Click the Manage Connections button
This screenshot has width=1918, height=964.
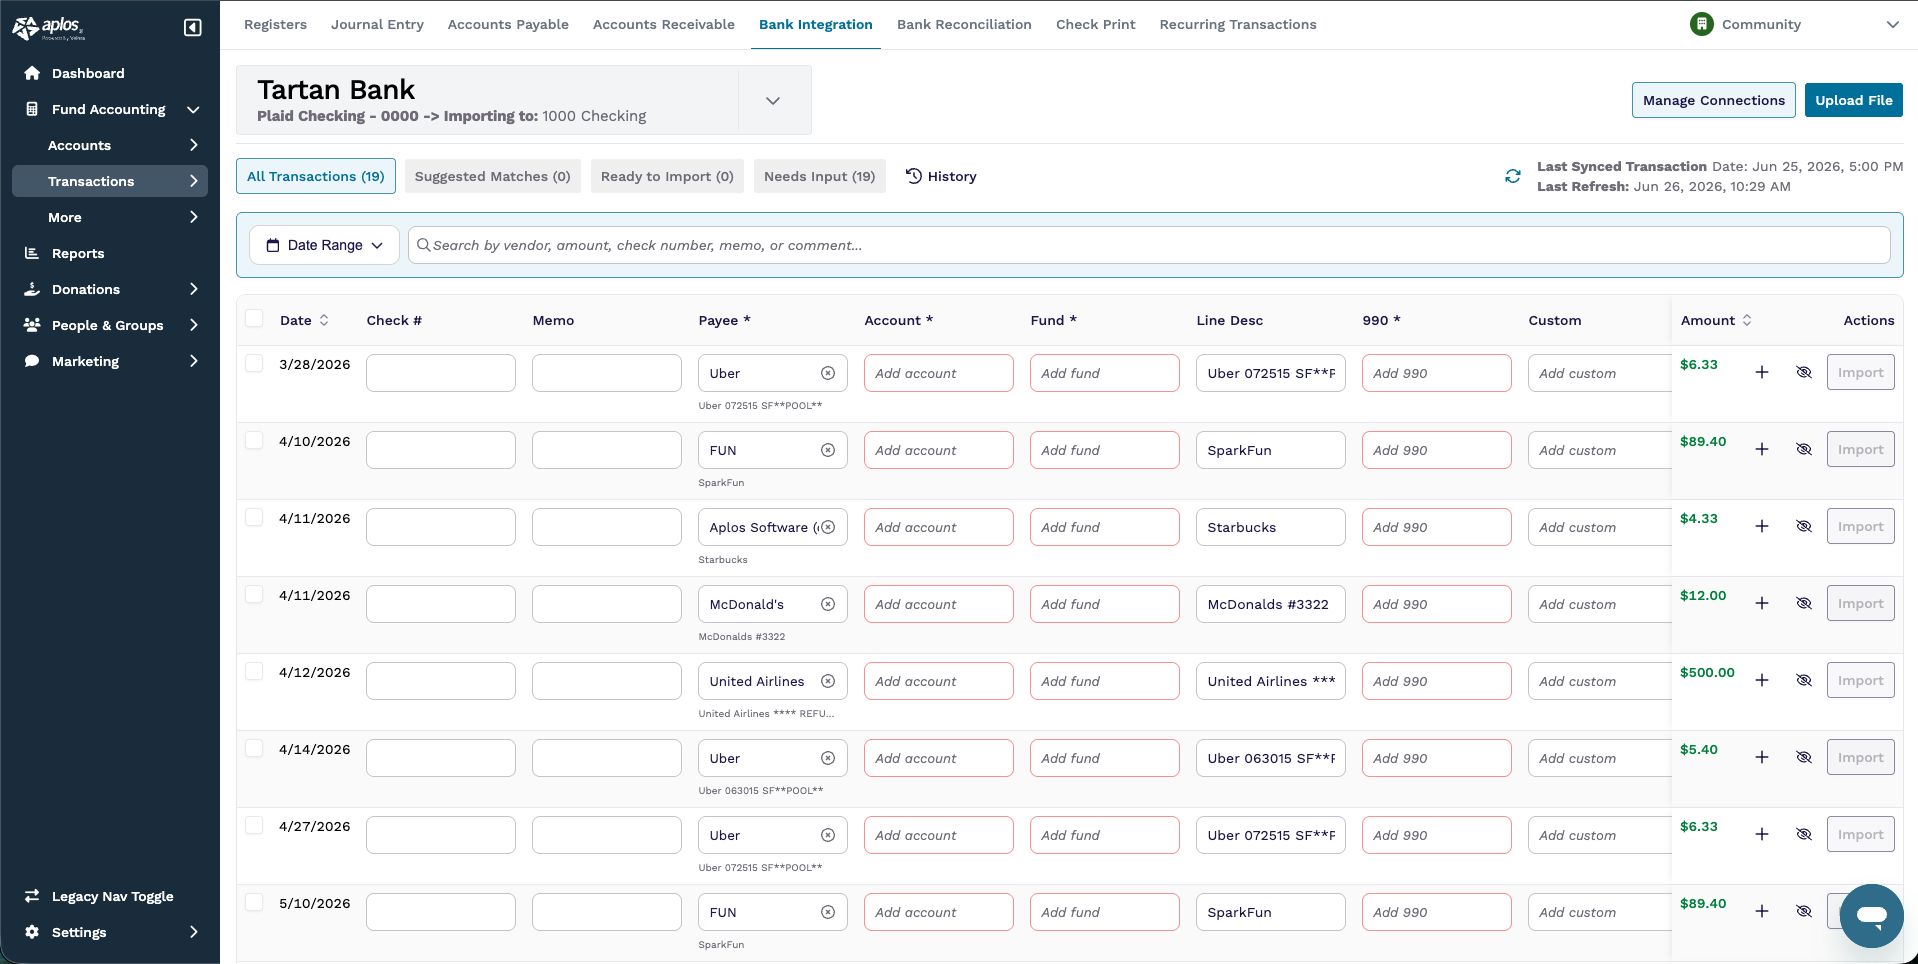(x=1713, y=100)
